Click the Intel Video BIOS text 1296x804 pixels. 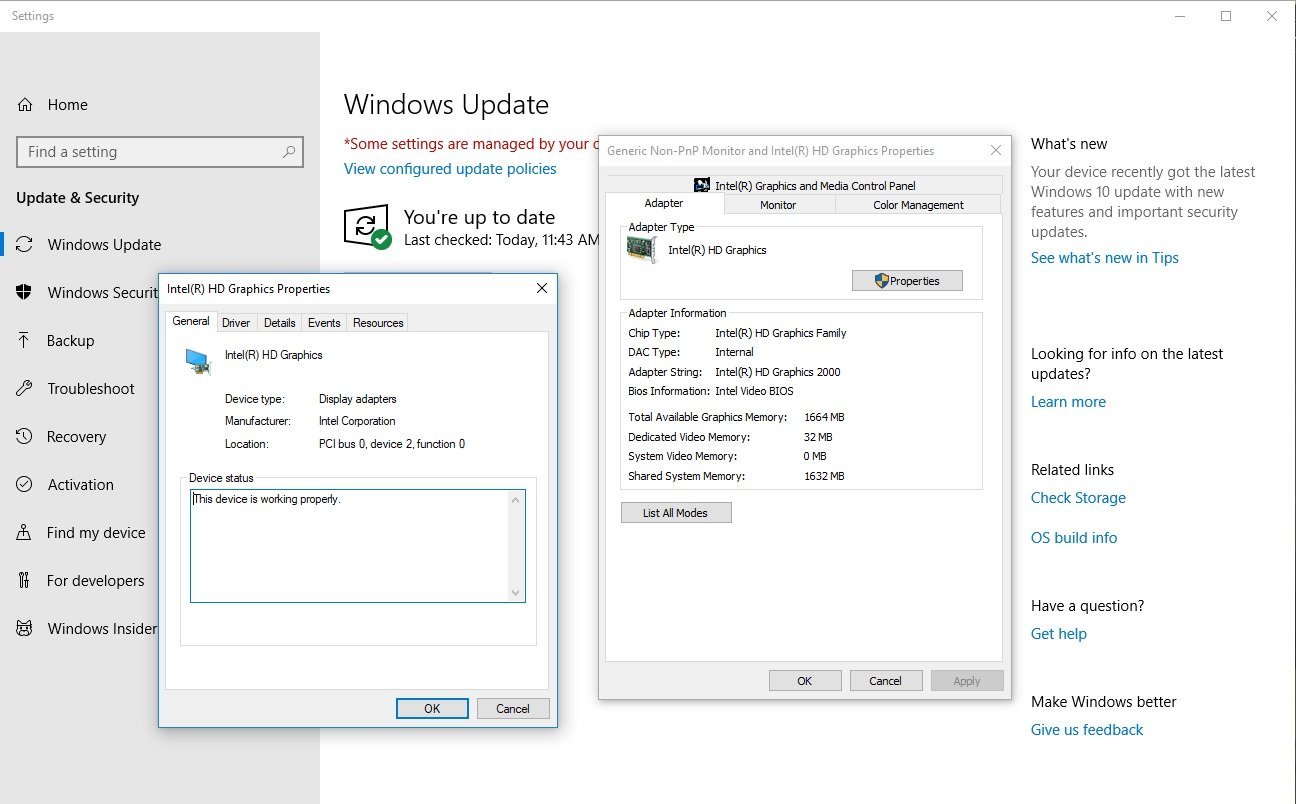754,391
